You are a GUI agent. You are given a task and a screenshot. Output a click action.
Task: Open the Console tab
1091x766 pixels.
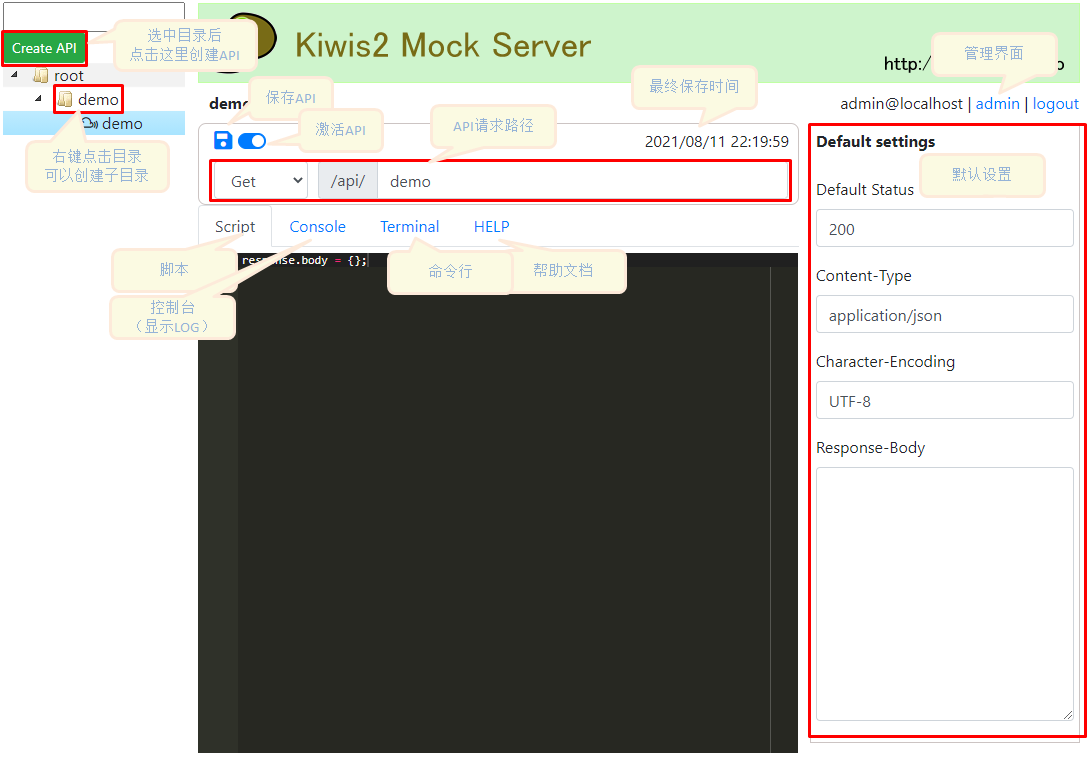pyautogui.click(x=317, y=227)
